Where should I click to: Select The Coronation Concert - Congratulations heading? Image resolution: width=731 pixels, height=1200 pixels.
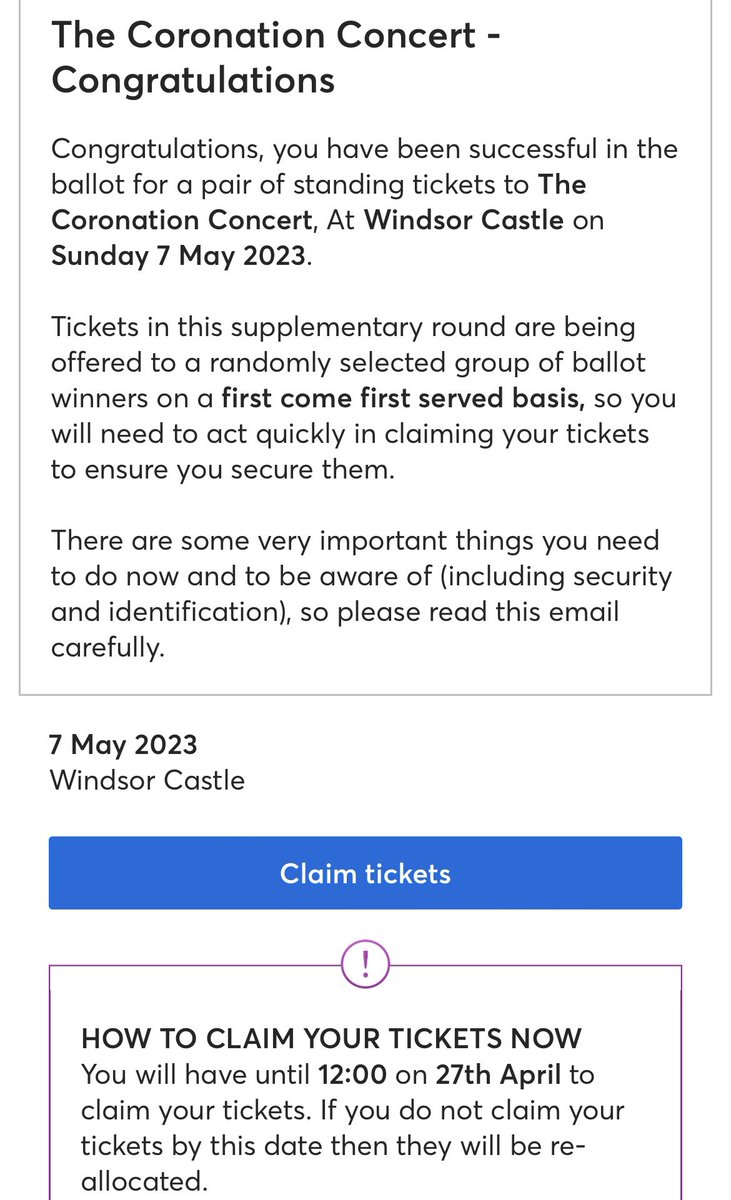point(276,57)
